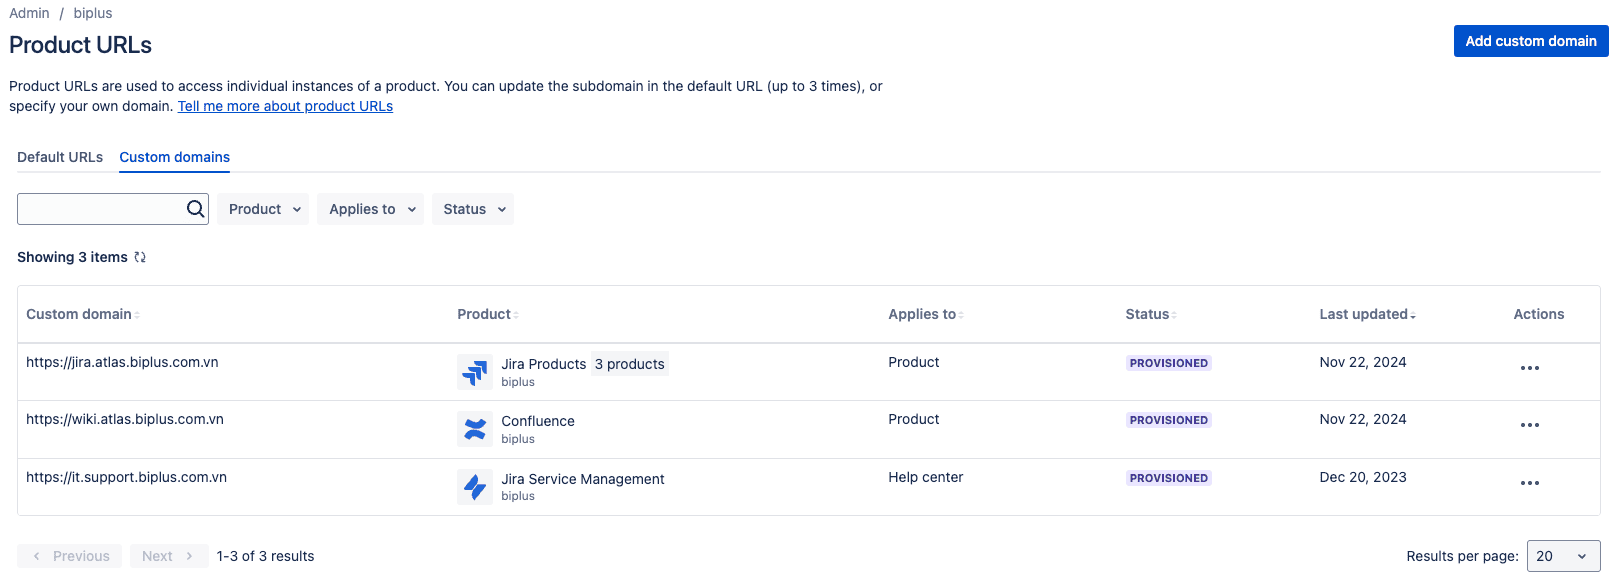1615x580 pixels.
Task: Sort table by Custom domain column
Action: coord(83,314)
